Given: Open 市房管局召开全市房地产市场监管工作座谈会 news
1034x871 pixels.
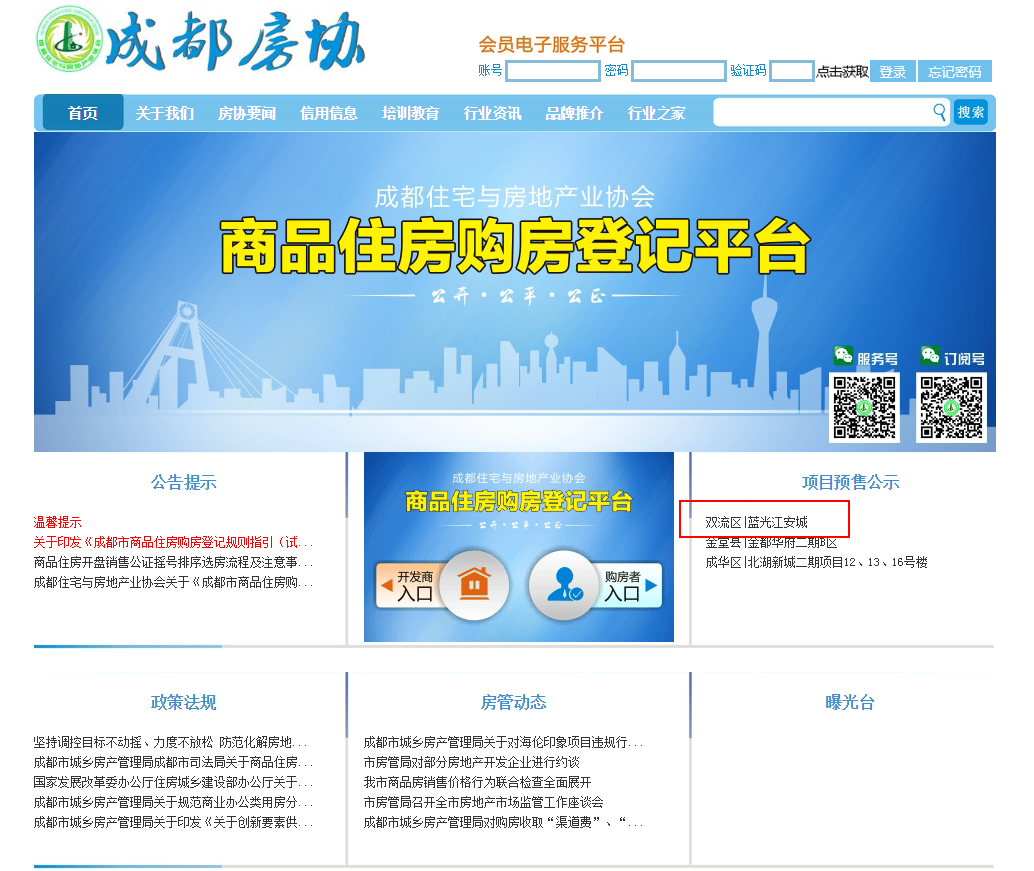Looking at the screenshot, I should [483, 802].
